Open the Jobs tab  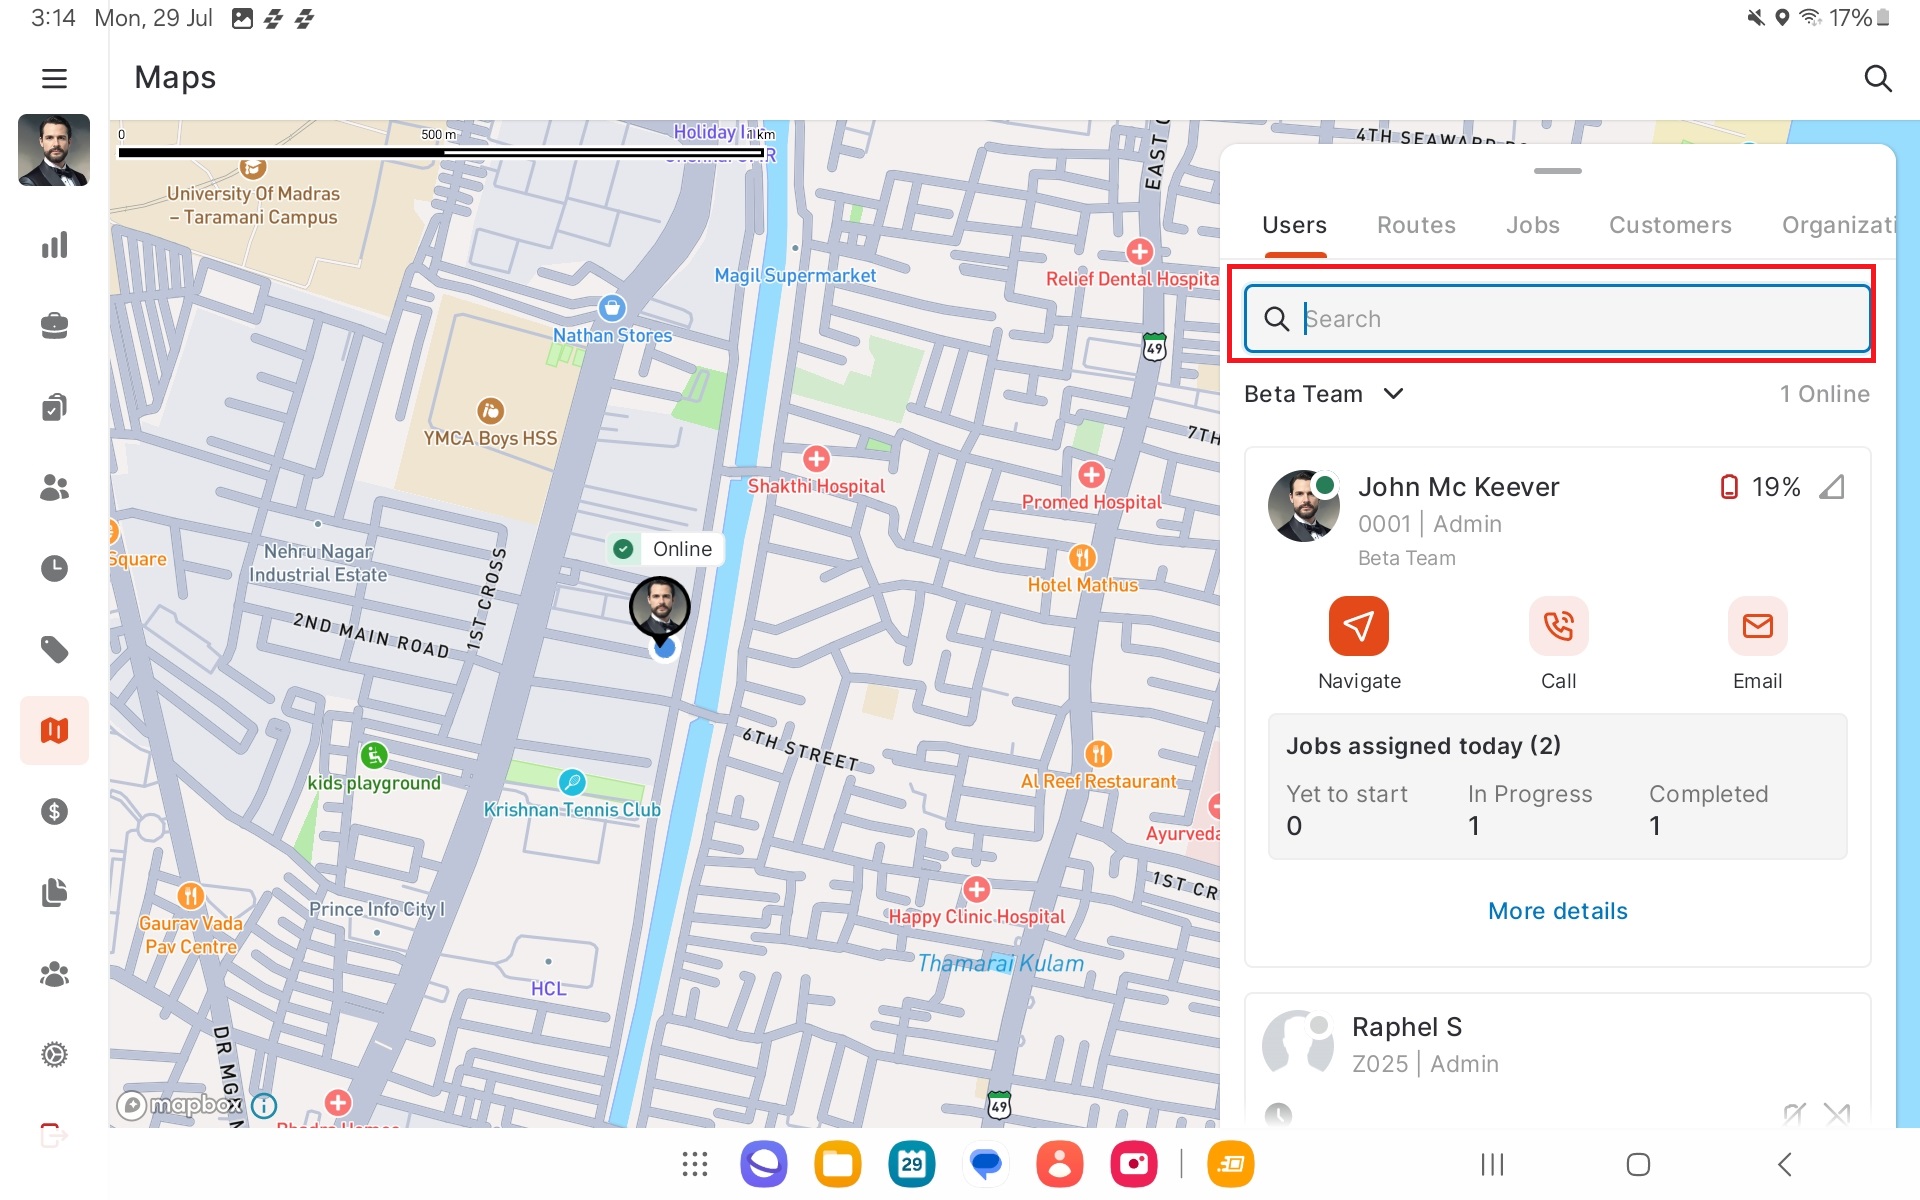(x=1532, y=225)
